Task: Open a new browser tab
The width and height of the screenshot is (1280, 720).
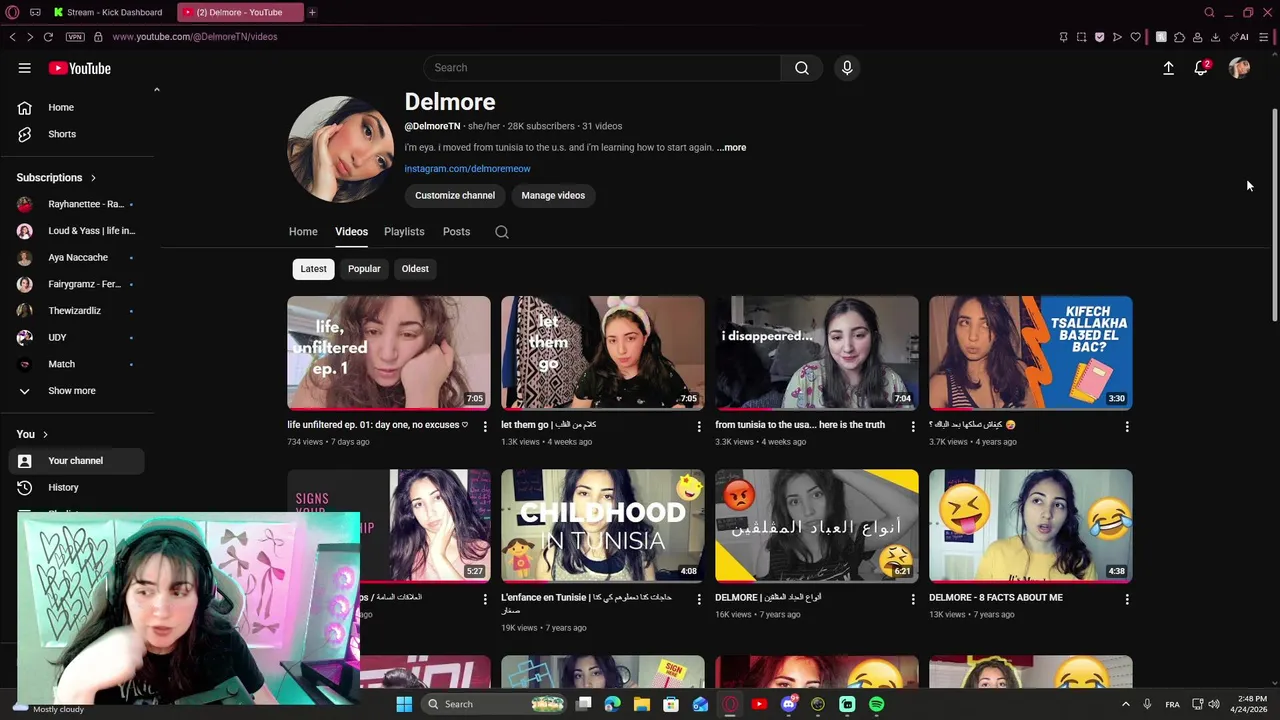Action: pyautogui.click(x=312, y=12)
